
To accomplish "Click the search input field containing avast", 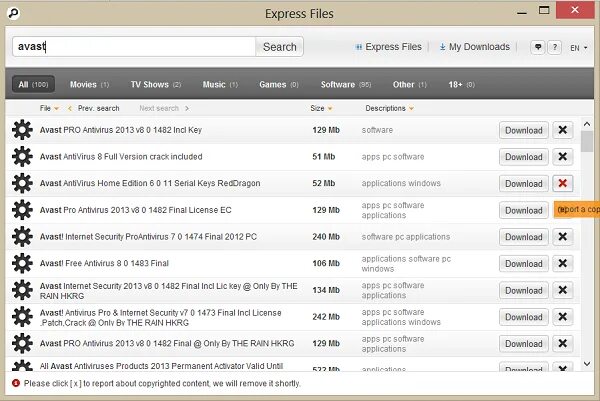I will (x=134, y=47).
